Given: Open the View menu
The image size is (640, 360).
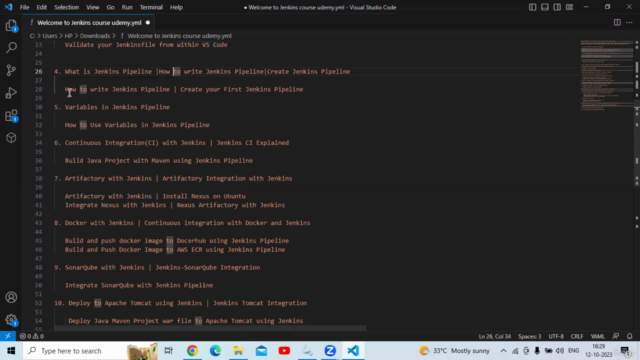Looking at the screenshot, I should [93, 7].
